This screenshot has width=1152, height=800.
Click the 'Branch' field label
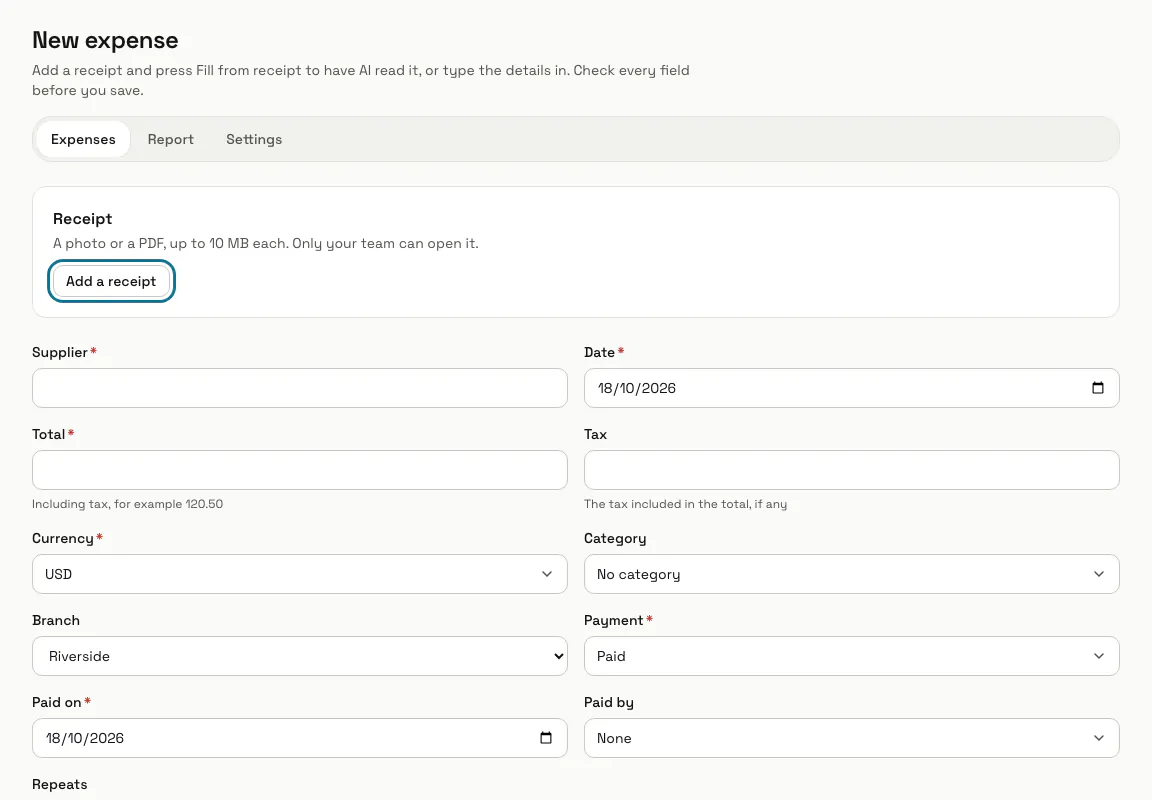tap(56, 620)
